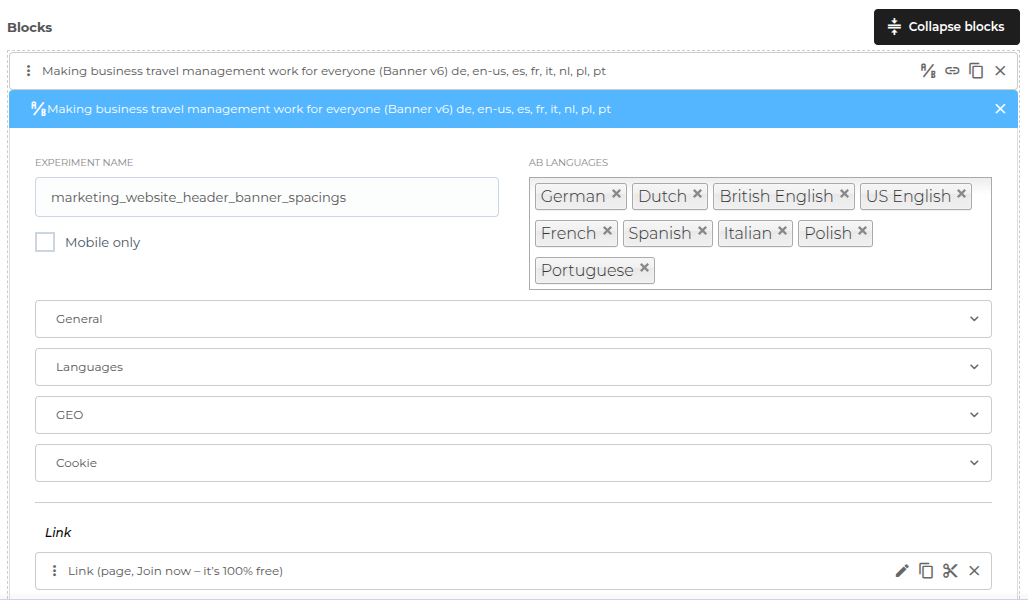Viewport: 1028px width, 601px height.
Task: Click the A/B test icon in banner block header
Action: (928, 71)
